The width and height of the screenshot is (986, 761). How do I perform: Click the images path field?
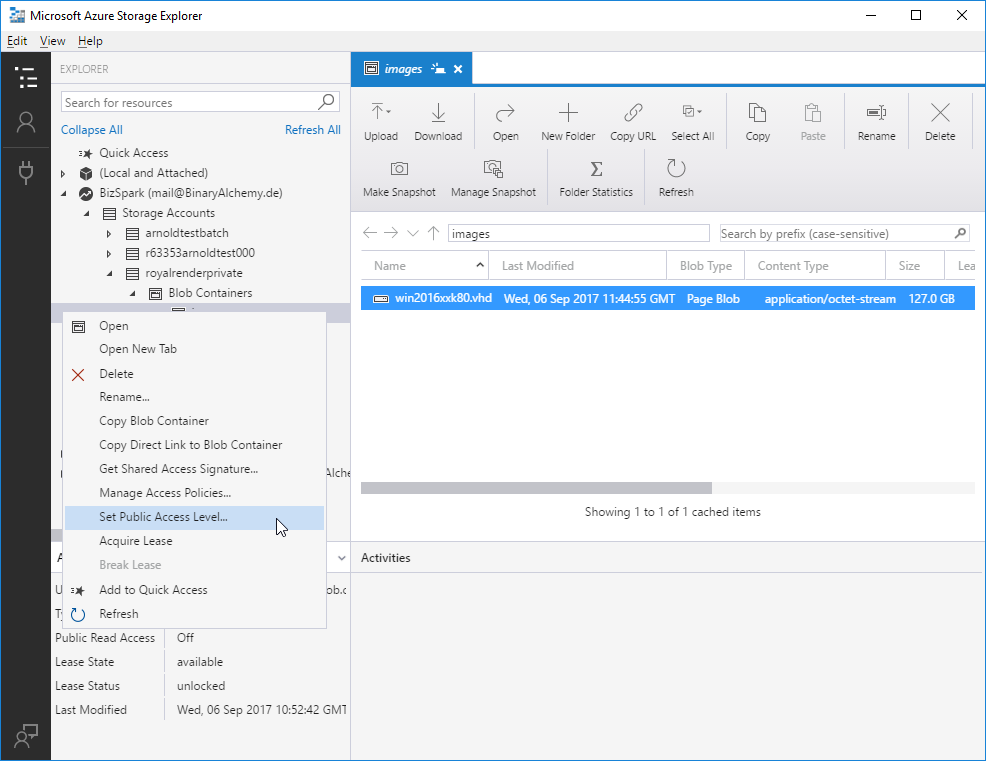click(579, 233)
